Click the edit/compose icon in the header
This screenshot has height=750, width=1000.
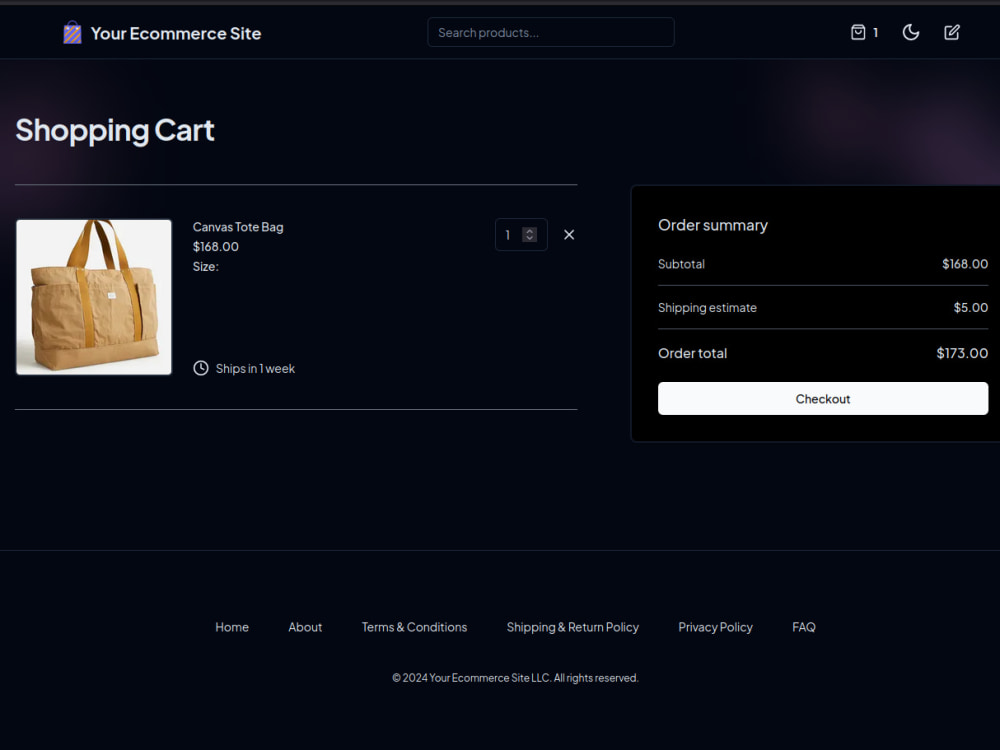tap(951, 32)
